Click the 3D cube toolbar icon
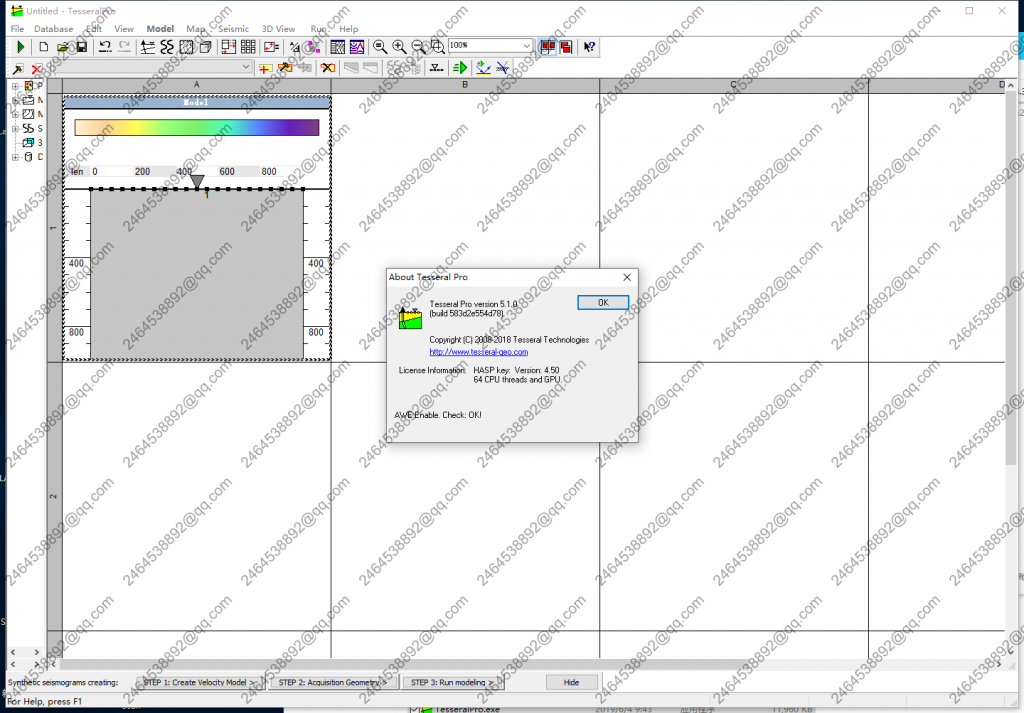Screen dimensions: 1024x713 [205, 47]
